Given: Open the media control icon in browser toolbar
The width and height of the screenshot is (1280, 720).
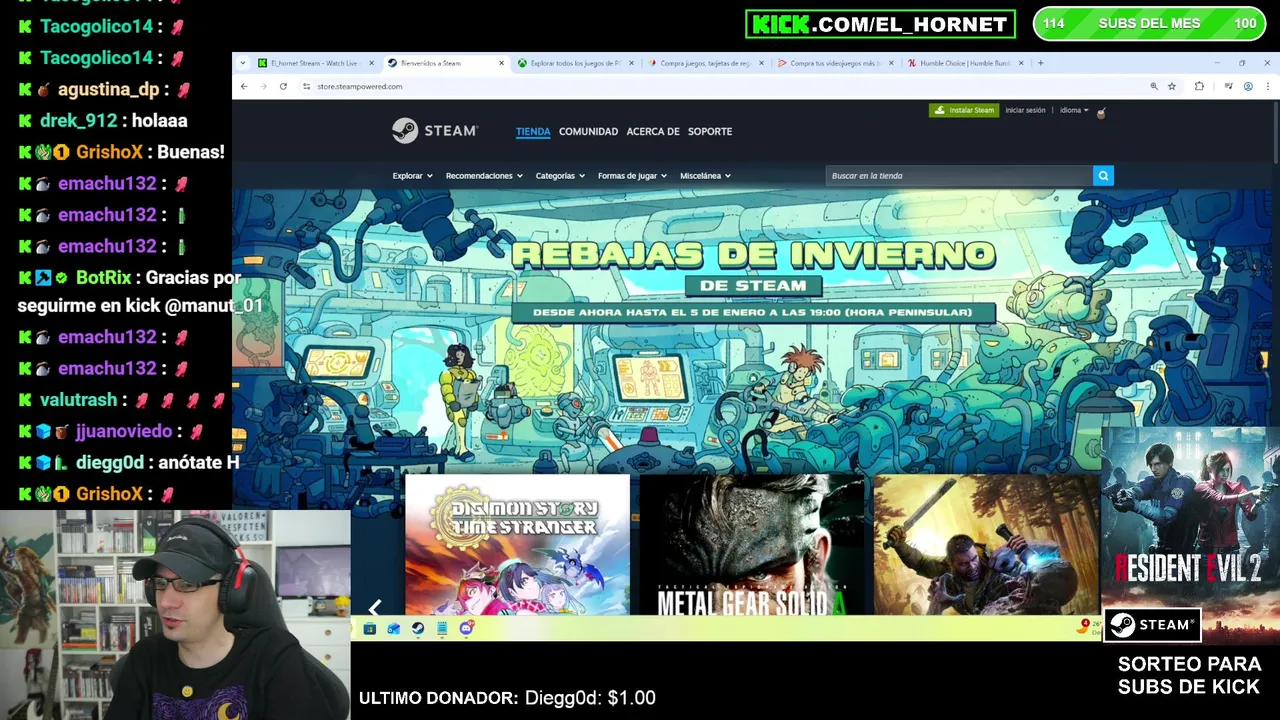Looking at the screenshot, I should point(1229,87).
